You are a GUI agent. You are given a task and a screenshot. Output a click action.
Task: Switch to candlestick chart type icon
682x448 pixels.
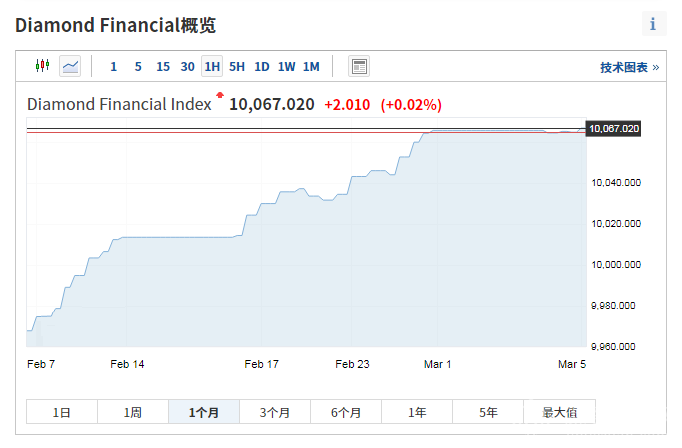point(42,66)
